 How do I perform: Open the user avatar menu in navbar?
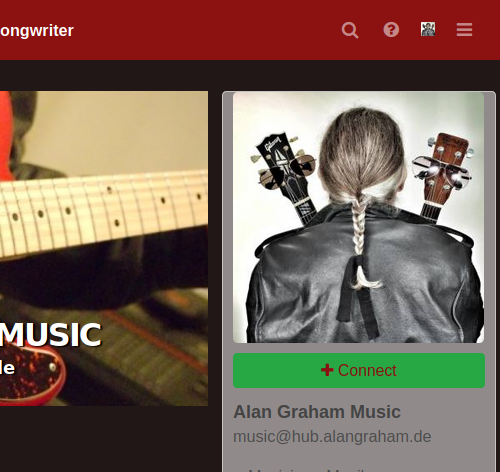click(428, 29)
